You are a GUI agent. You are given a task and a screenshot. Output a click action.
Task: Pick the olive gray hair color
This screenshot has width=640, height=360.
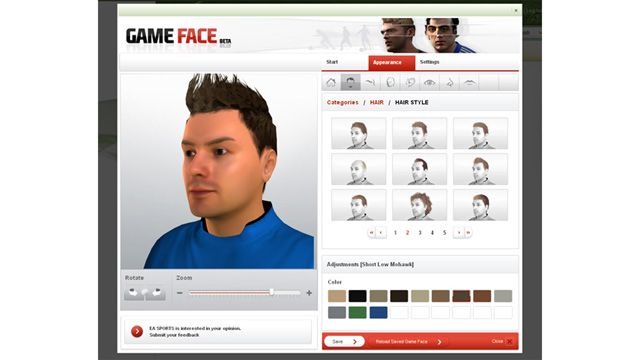tap(378, 296)
